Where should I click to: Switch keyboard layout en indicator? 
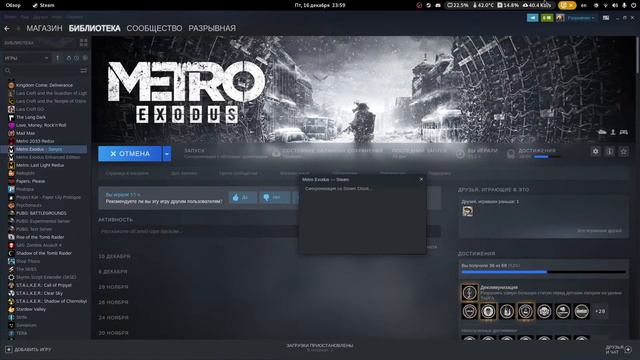[584, 5]
